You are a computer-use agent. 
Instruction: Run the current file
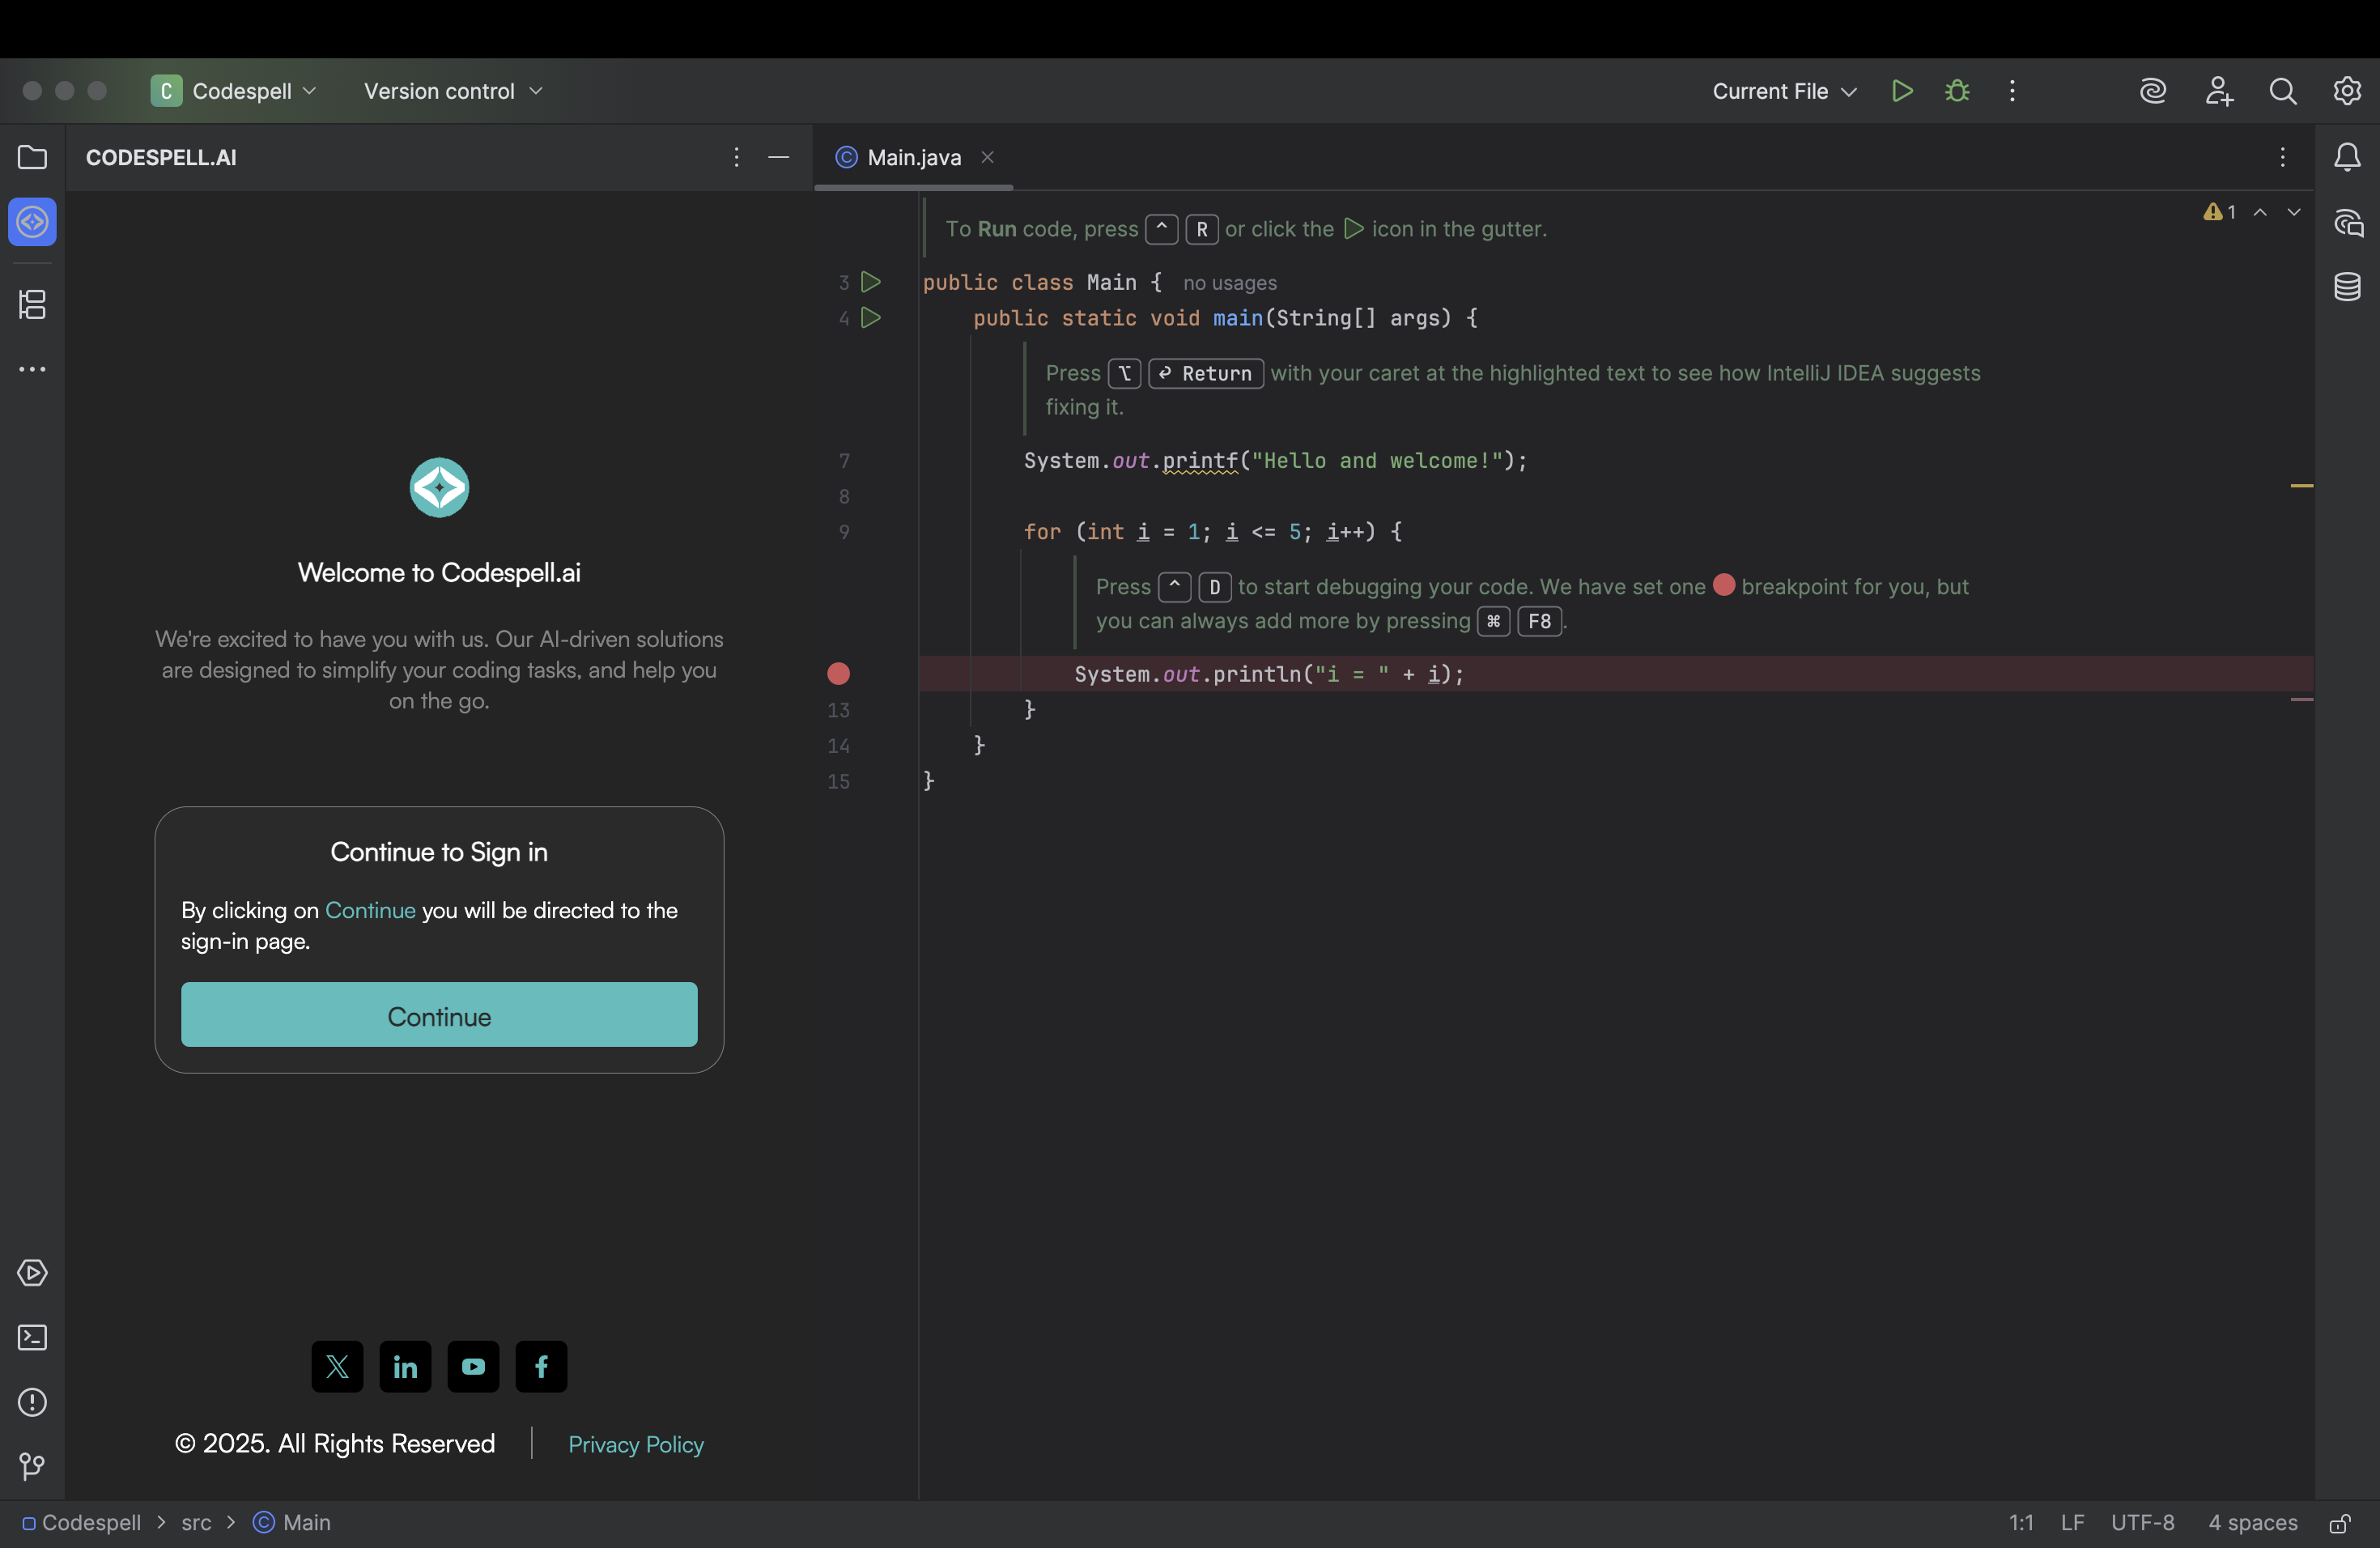point(1902,91)
